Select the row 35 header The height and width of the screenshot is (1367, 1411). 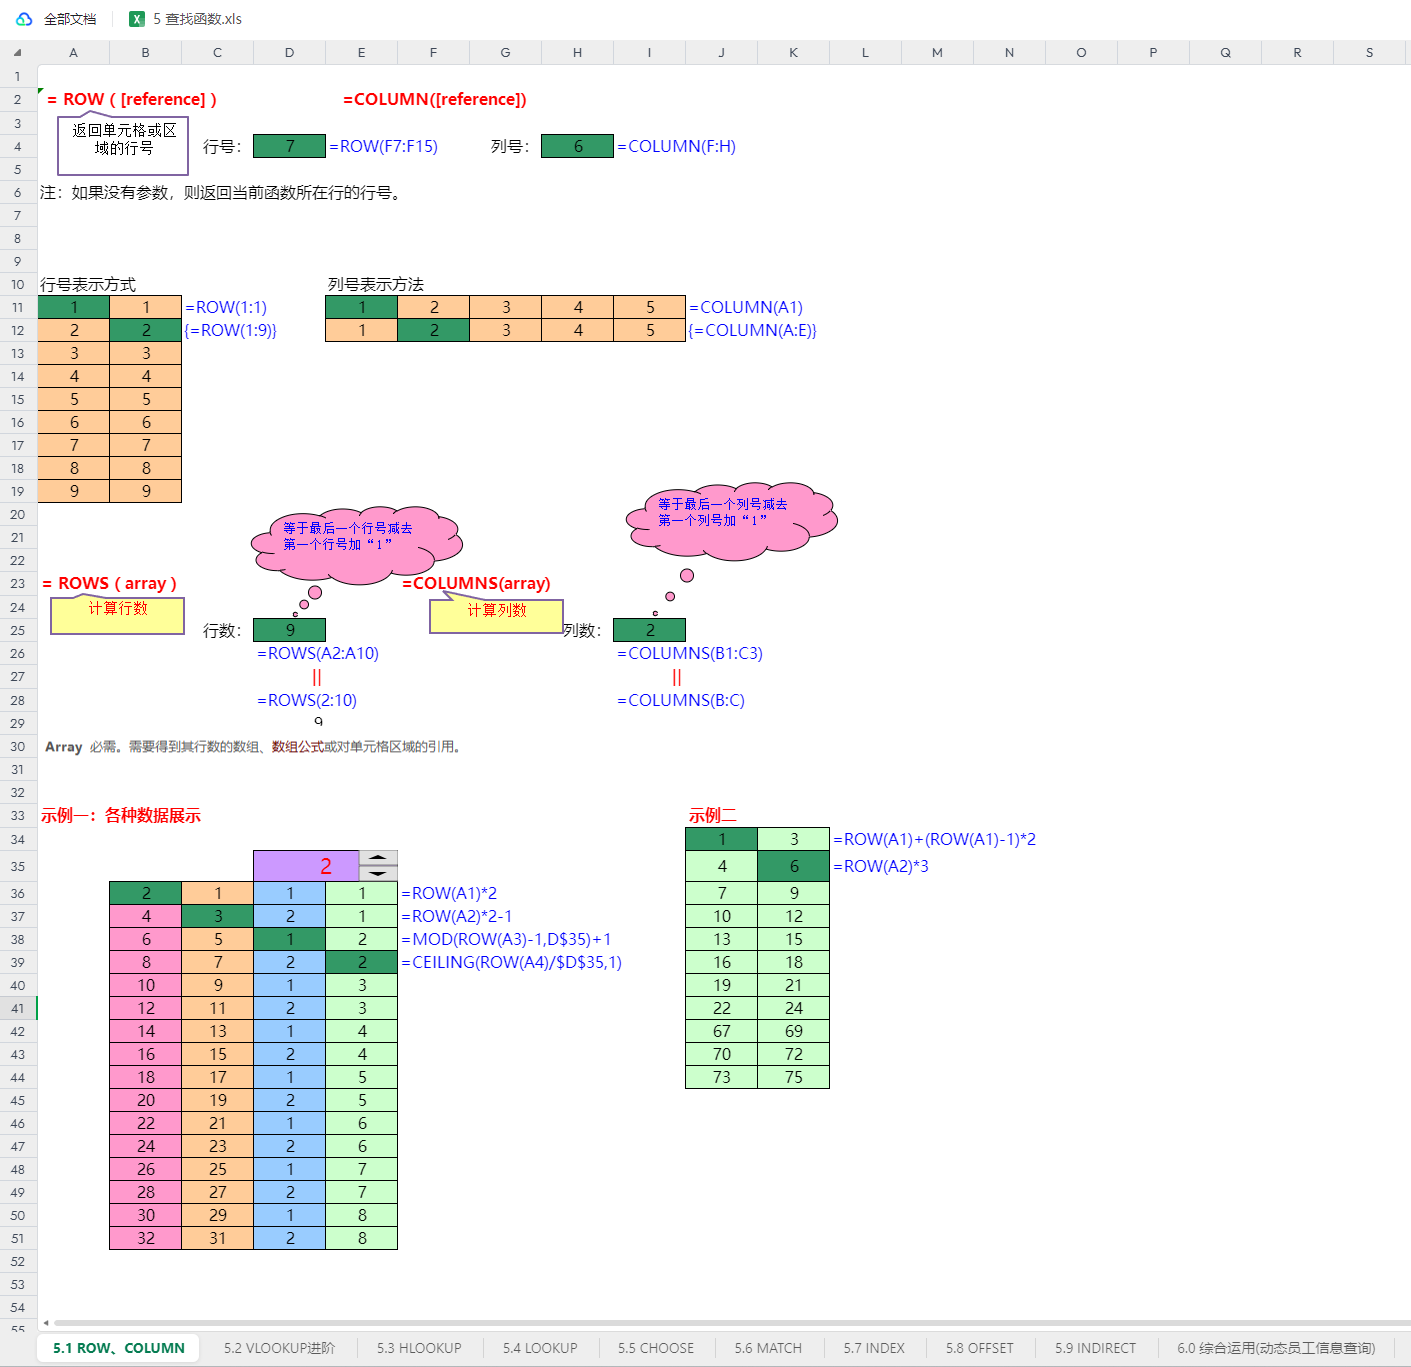pos(18,866)
